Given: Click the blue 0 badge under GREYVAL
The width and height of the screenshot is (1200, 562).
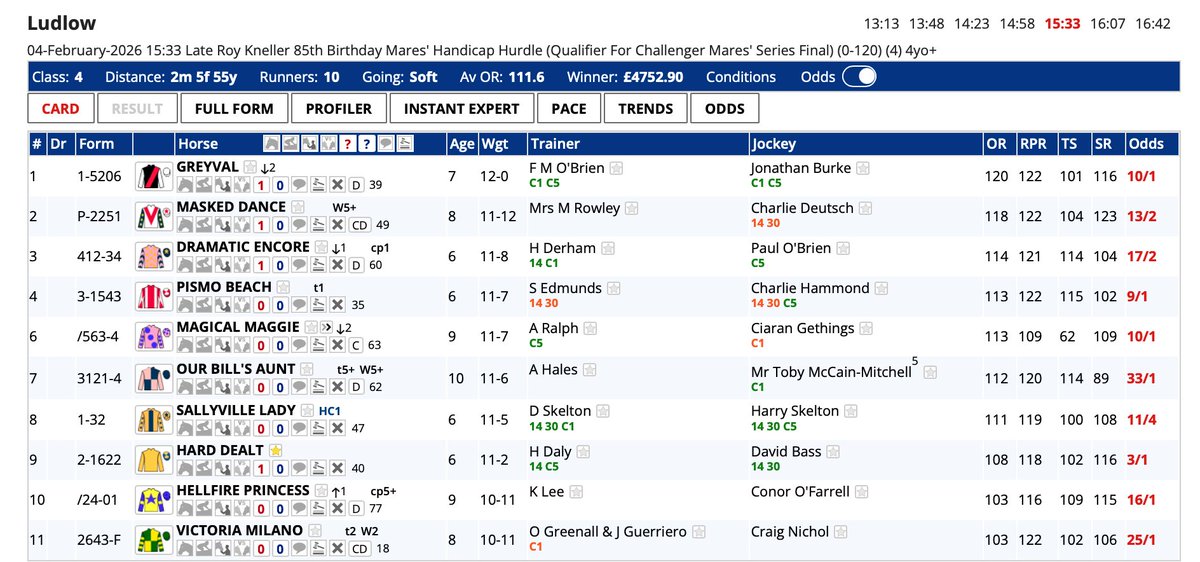Looking at the screenshot, I should [x=280, y=185].
